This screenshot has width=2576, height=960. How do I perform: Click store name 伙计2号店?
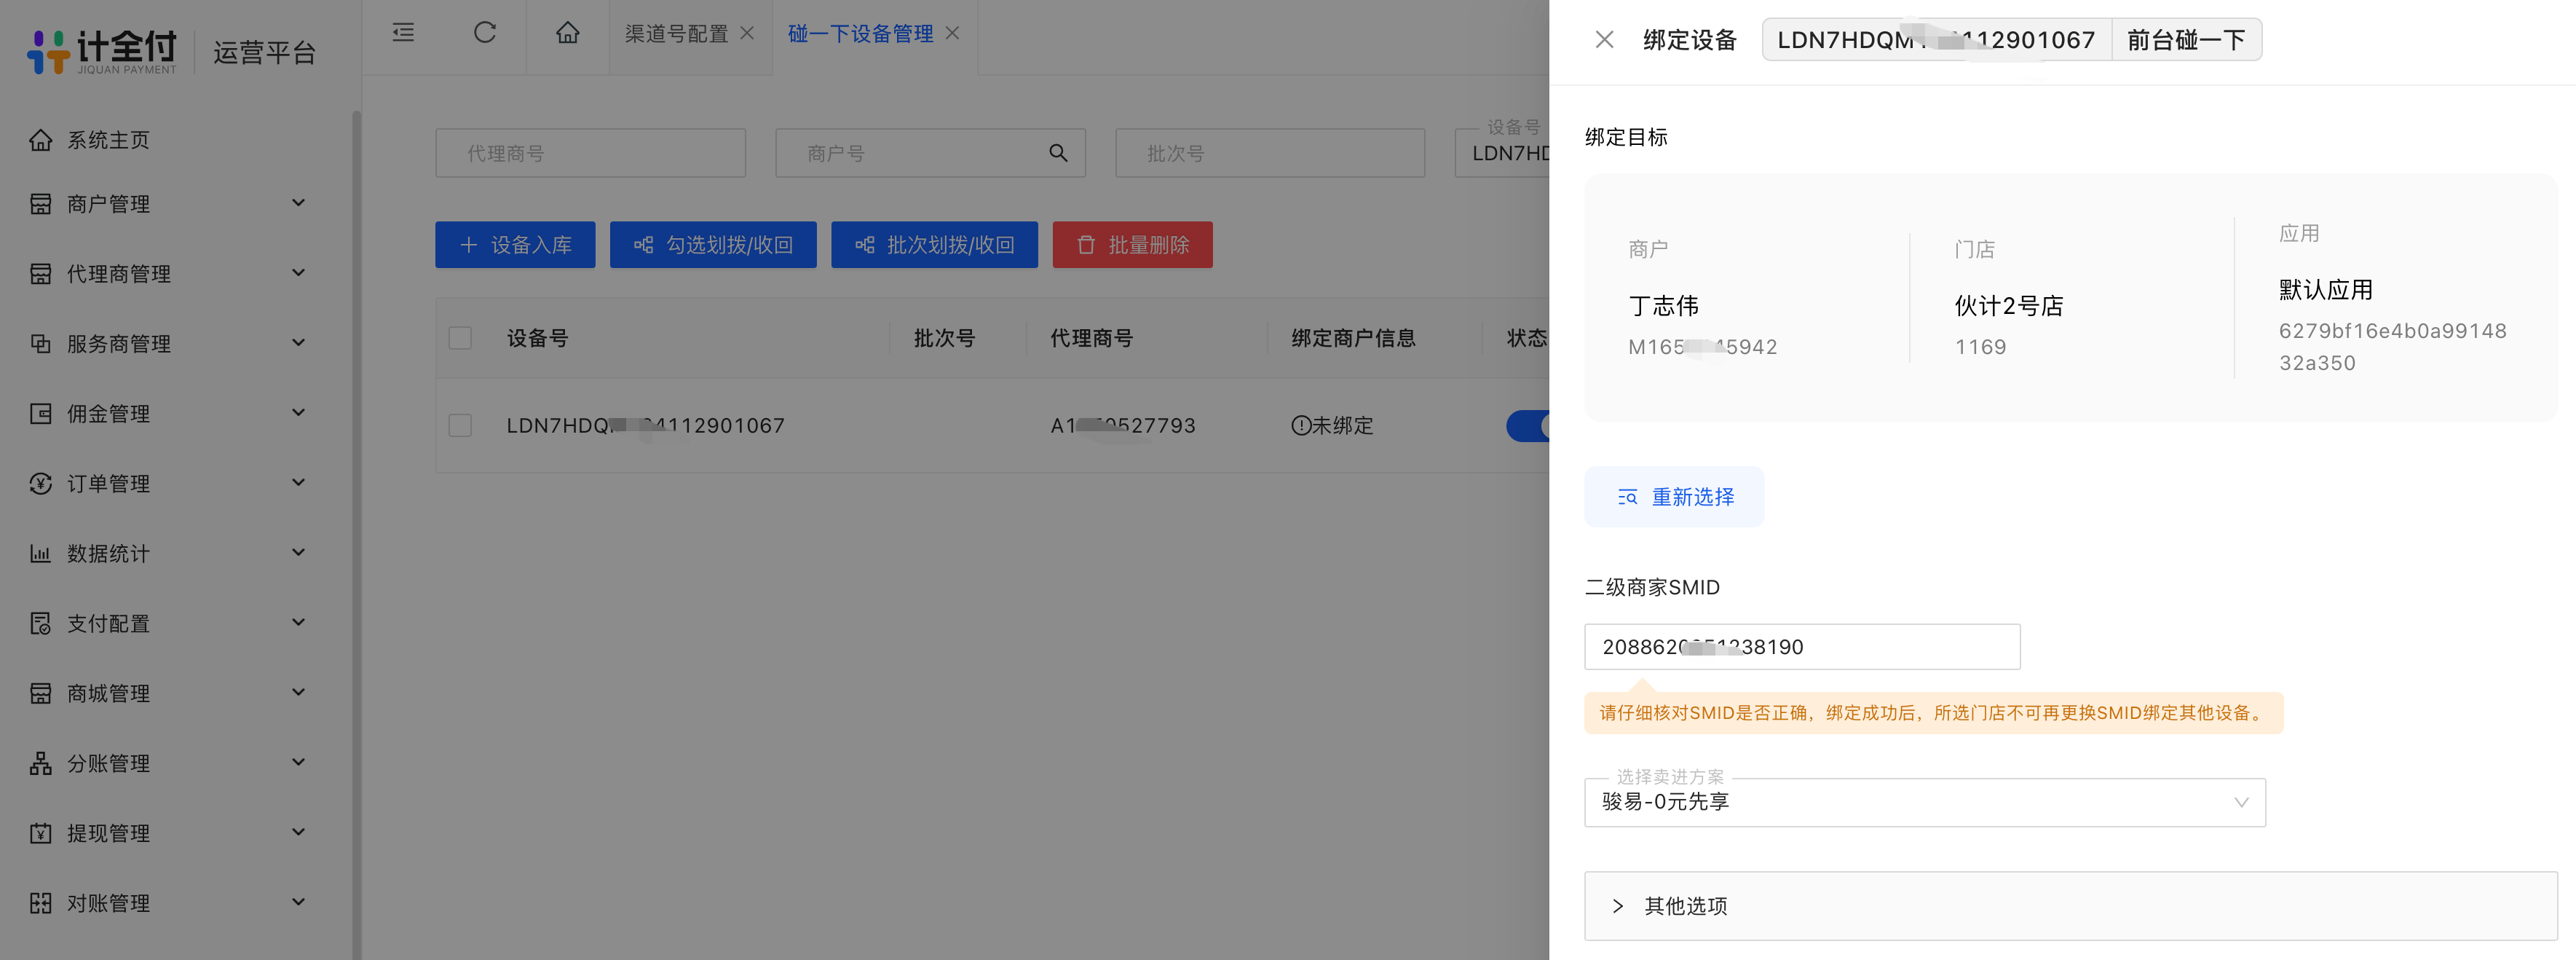2009,306
